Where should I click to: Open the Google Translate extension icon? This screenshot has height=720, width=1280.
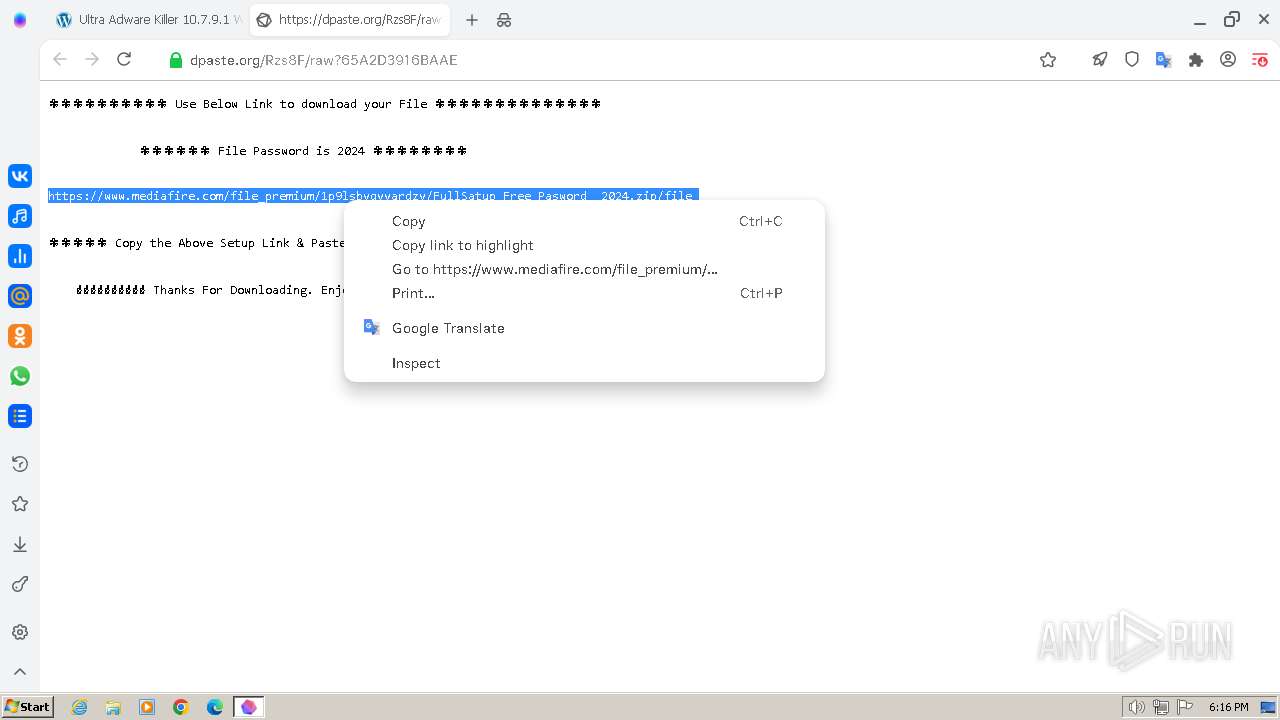[1164, 60]
